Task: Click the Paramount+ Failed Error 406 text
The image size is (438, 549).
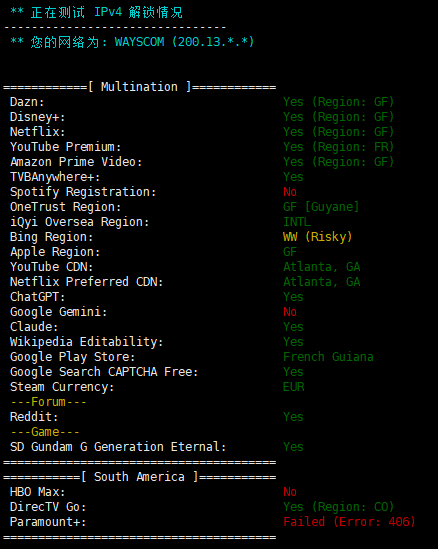Action: coord(349,522)
